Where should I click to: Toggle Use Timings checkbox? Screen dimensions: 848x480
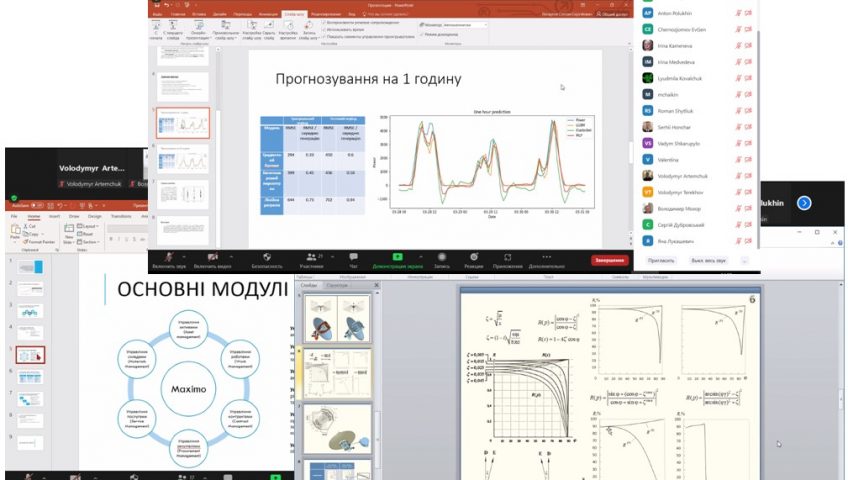pos(324,30)
